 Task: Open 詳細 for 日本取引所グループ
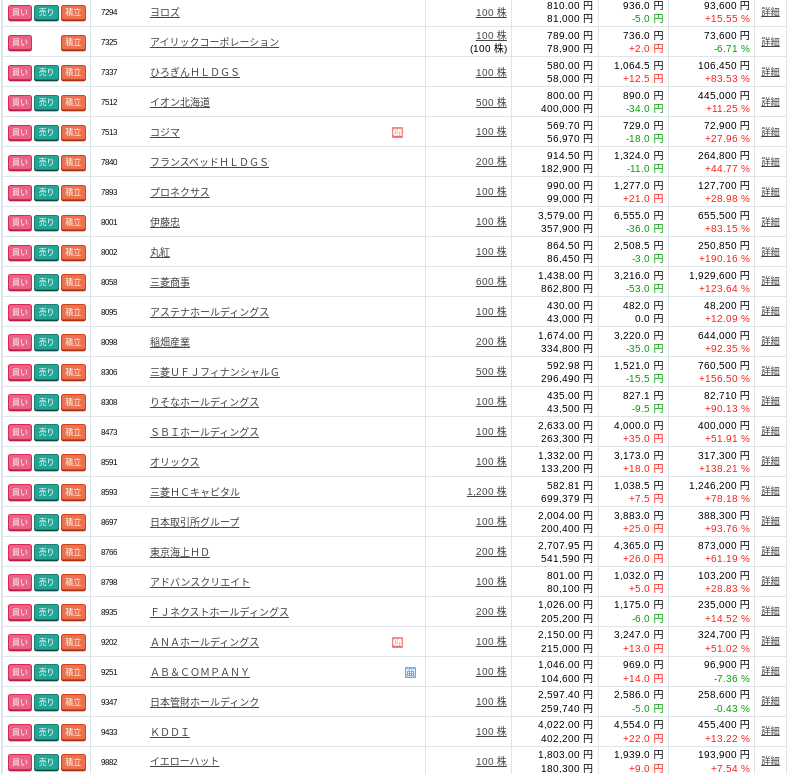[x=770, y=522]
